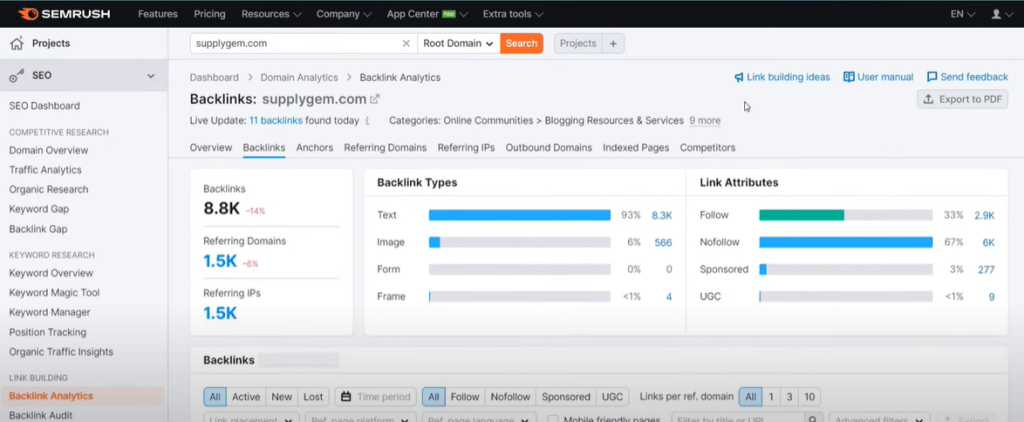Open the 11 backlinks found today link
The height and width of the screenshot is (422, 1024).
[276, 121]
